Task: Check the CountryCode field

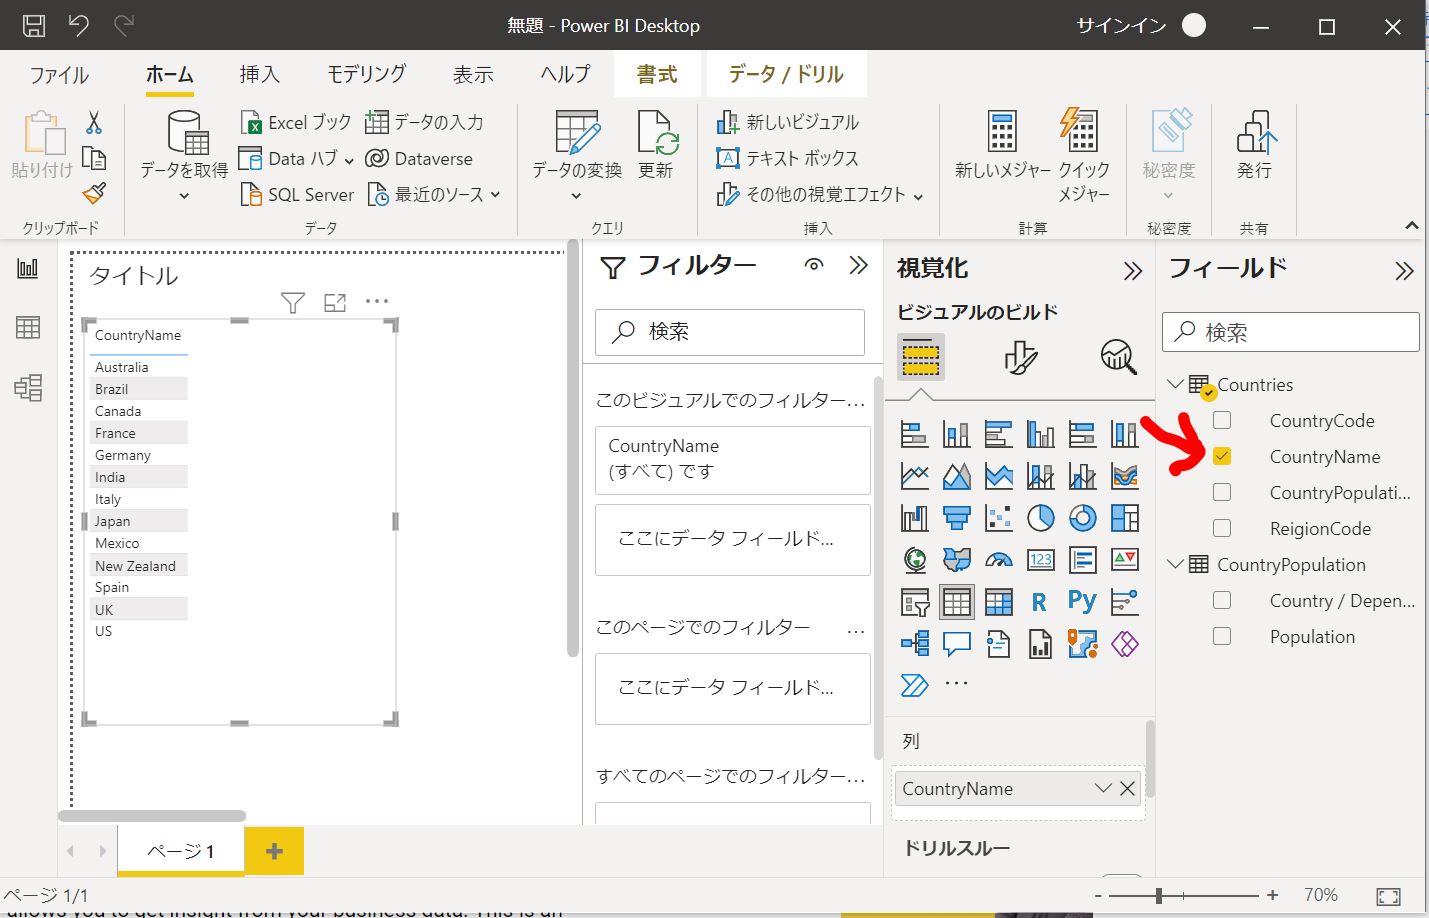Action: (1222, 420)
